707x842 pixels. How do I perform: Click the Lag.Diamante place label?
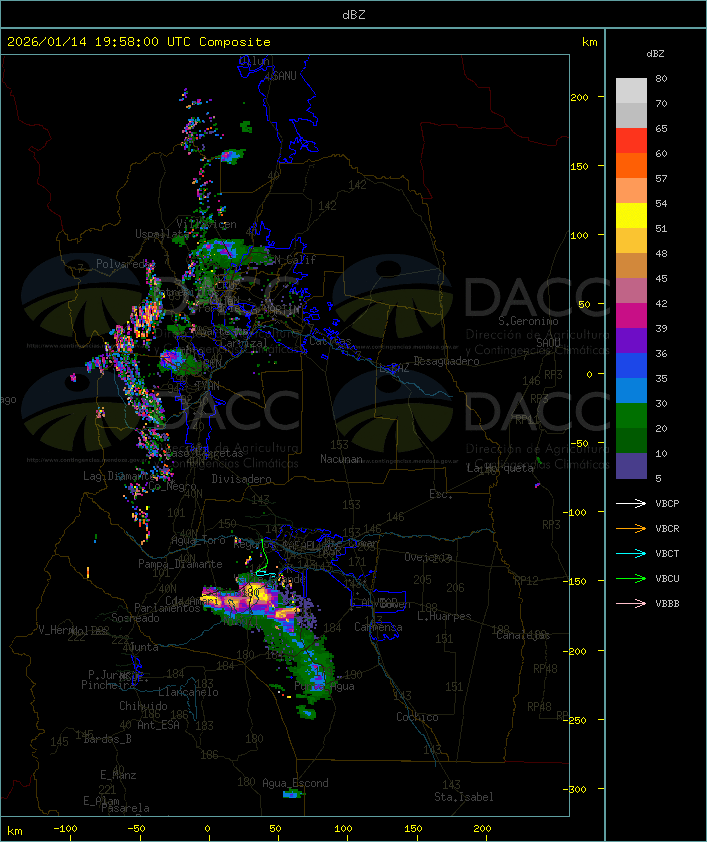pos(119,476)
